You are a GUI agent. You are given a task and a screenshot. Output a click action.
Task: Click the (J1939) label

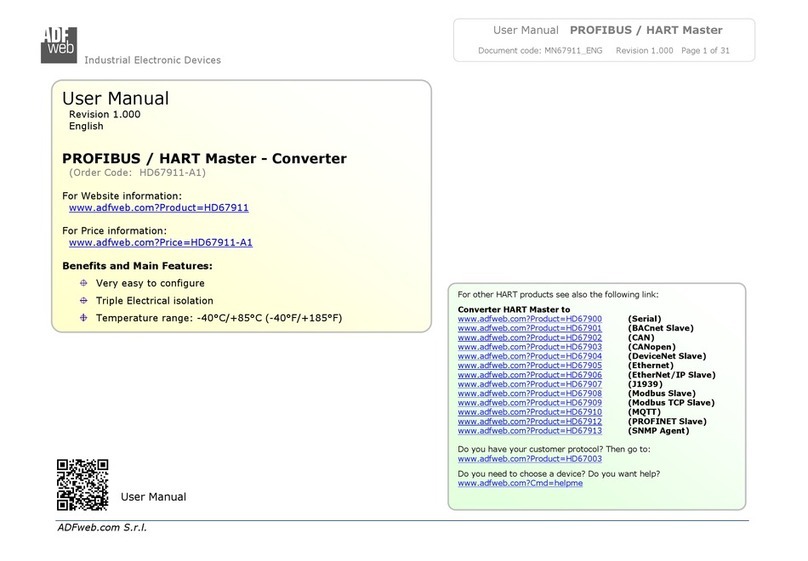coord(645,384)
